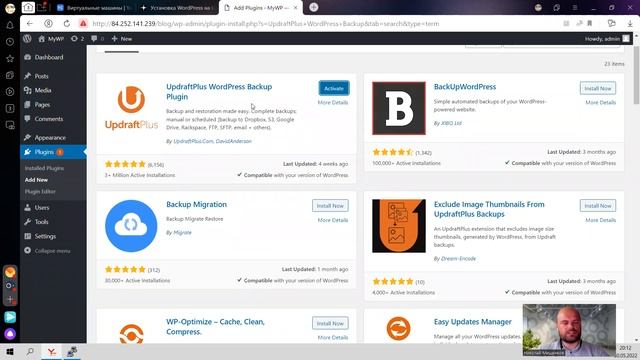Open favorites star icon in side panel

click(x=10, y=58)
